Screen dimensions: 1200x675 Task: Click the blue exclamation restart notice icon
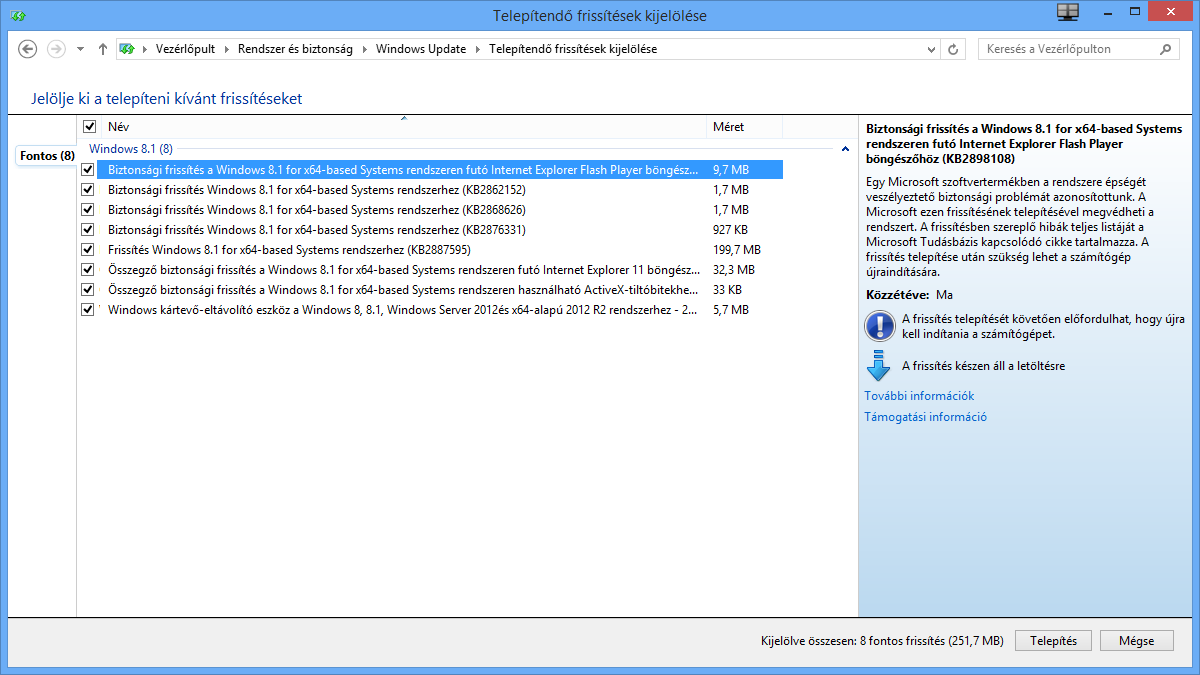[879, 326]
